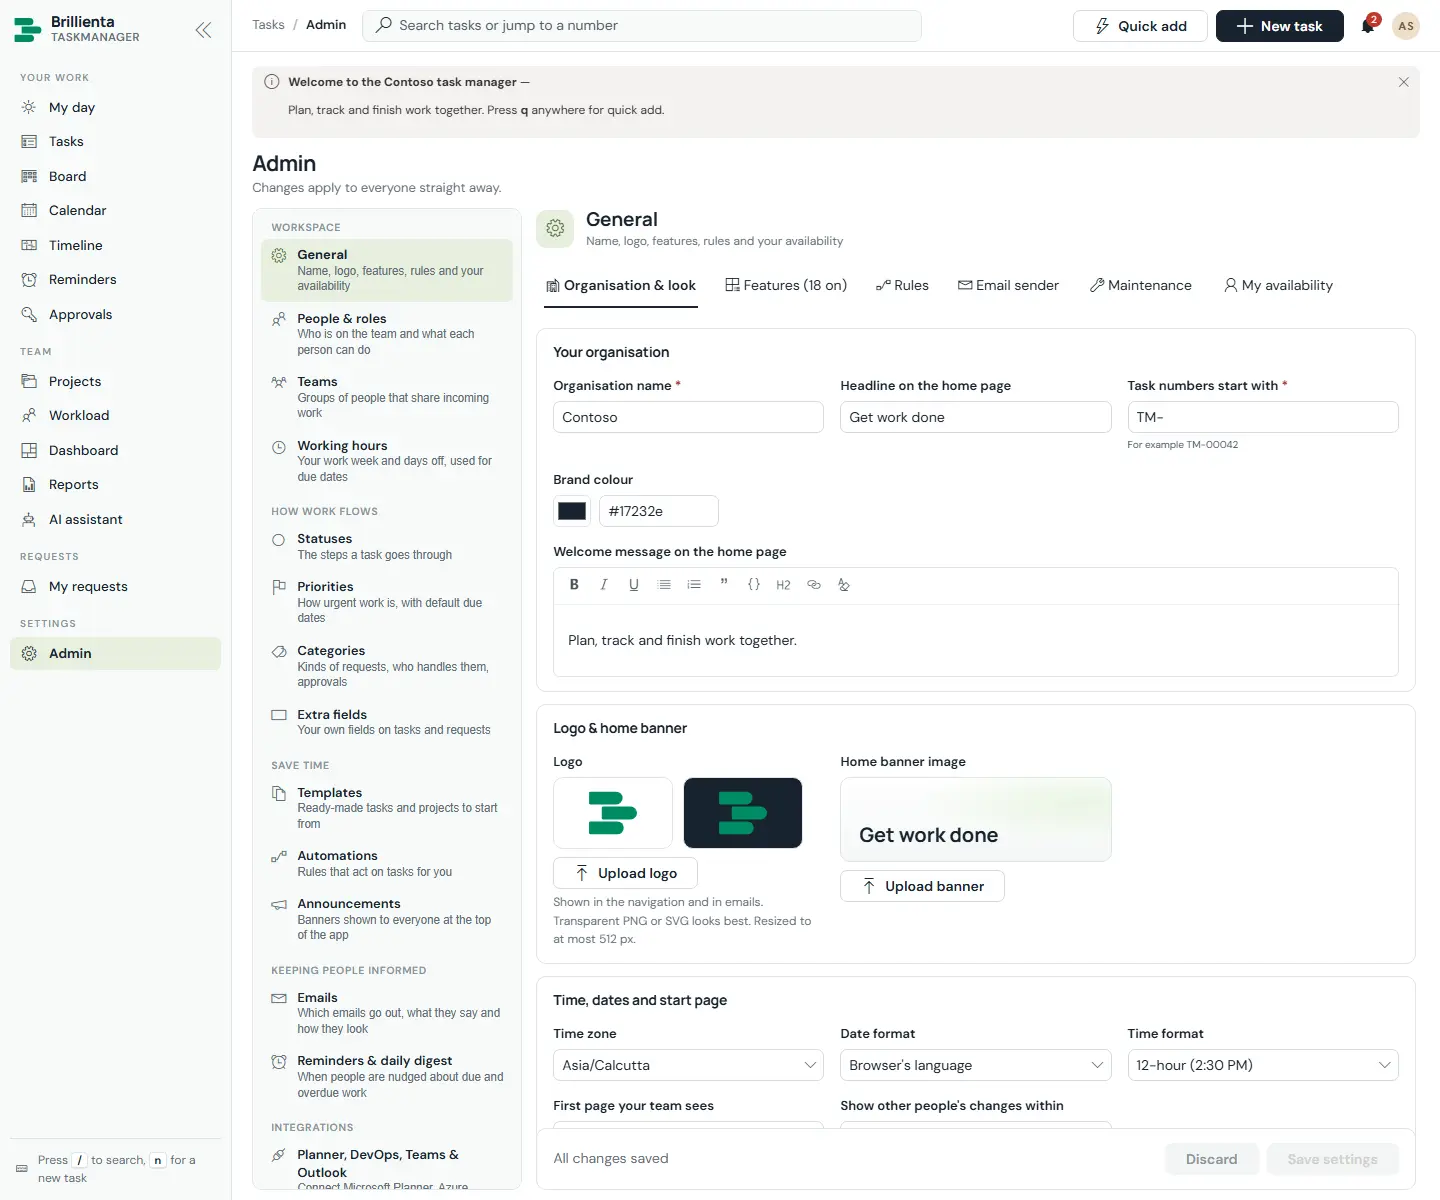The height and width of the screenshot is (1200, 1440).
Task: Focus the search tasks box
Action: coord(642,25)
